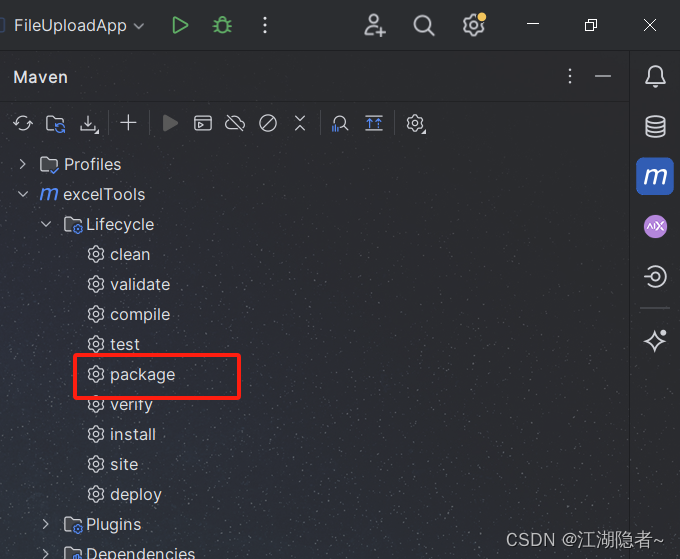Select the package lifecycle phase
680x559 pixels.
(x=131, y=374)
